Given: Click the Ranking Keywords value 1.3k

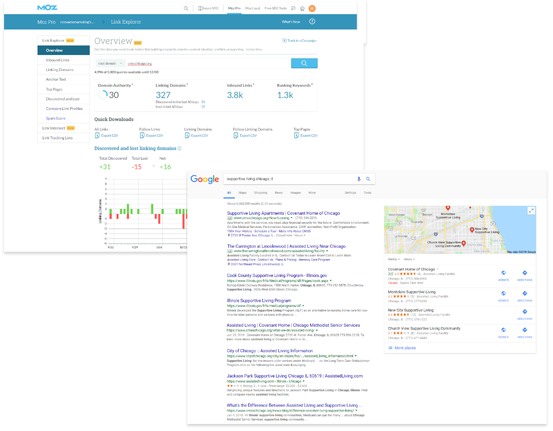Looking at the screenshot, I should point(285,95).
